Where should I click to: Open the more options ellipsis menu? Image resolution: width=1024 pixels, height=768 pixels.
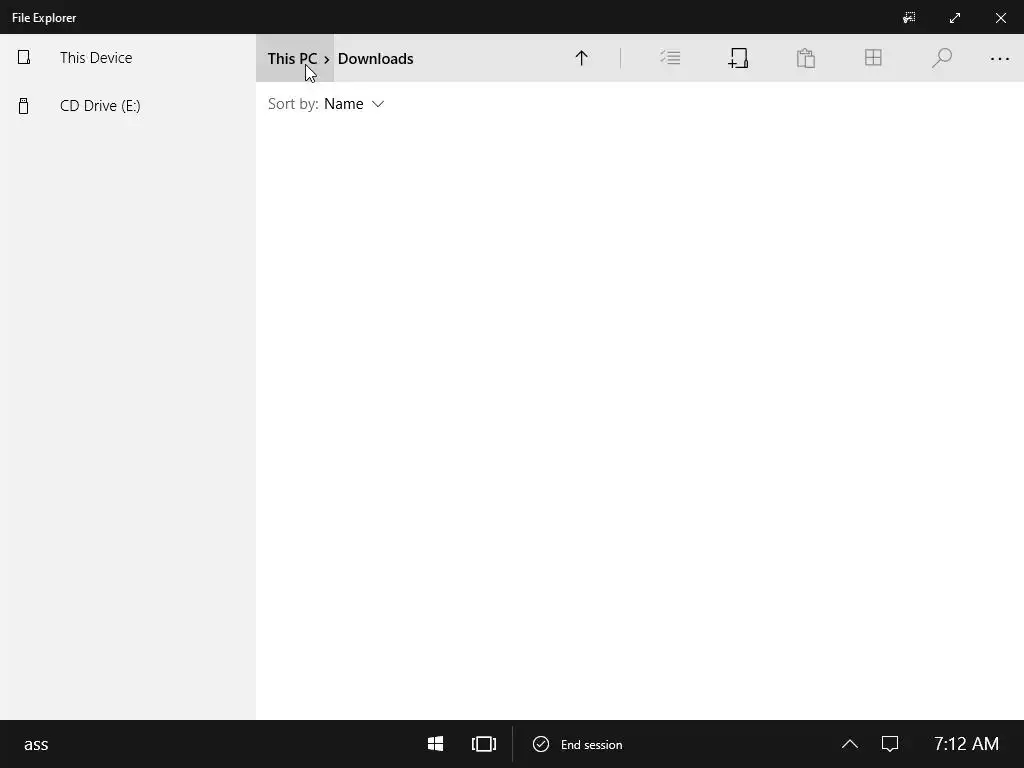[1000, 59]
